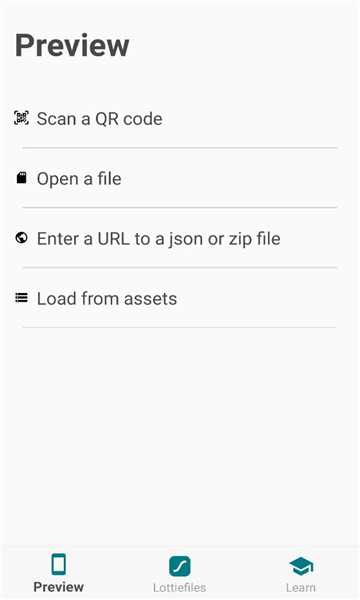This screenshot has height=600, width=360.
Task: Click the divider line under the URL option
Action: (x=179, y=267)
